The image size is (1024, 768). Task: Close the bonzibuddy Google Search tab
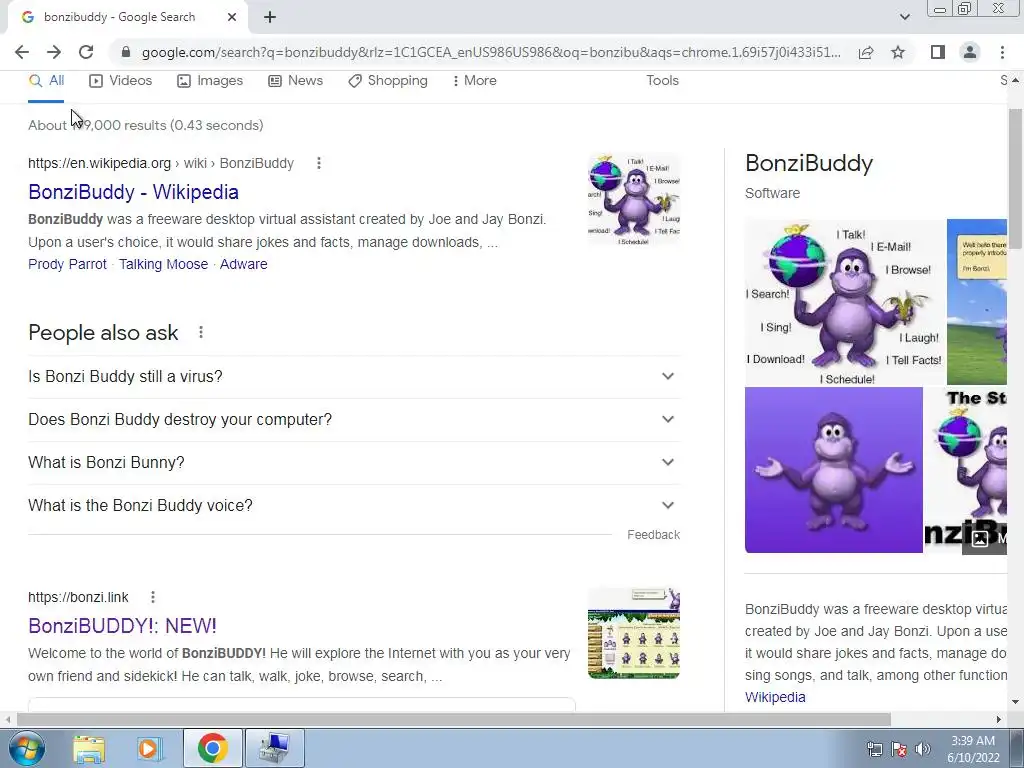(x=232, y=17)
